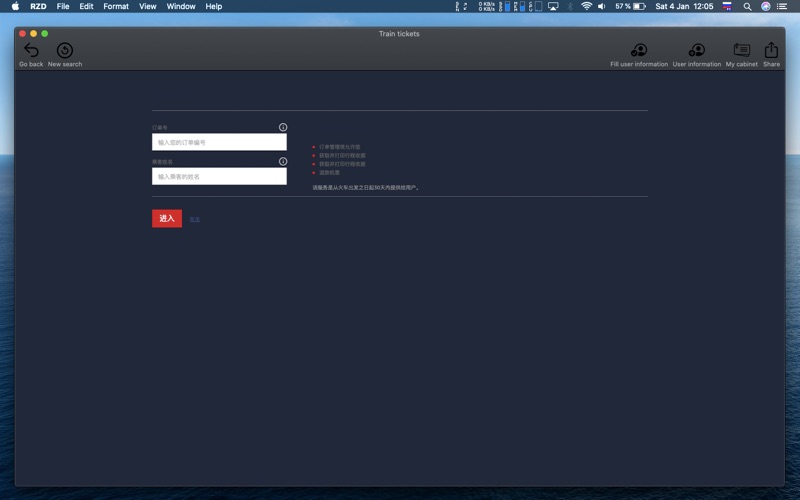Open the View menu
The height and width of the screenshot is (500, 800).
pyautogui.click(x=147, y=6)
